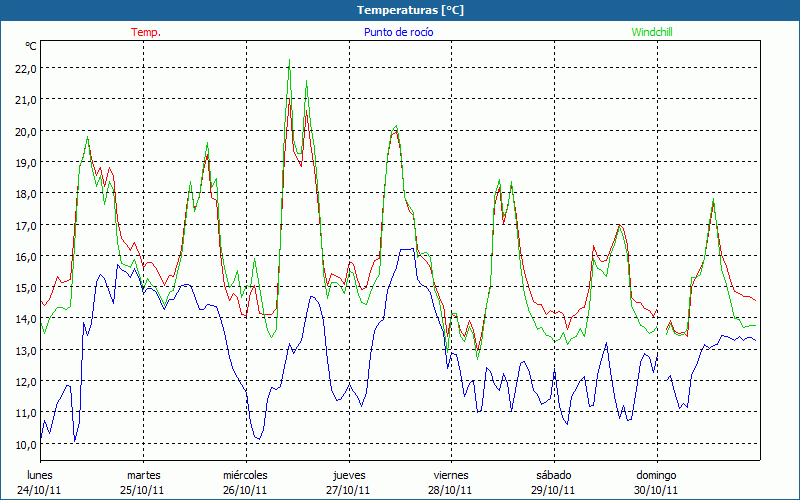Click the viernes day label
800x500 pixels.
[x=451, y=475]
